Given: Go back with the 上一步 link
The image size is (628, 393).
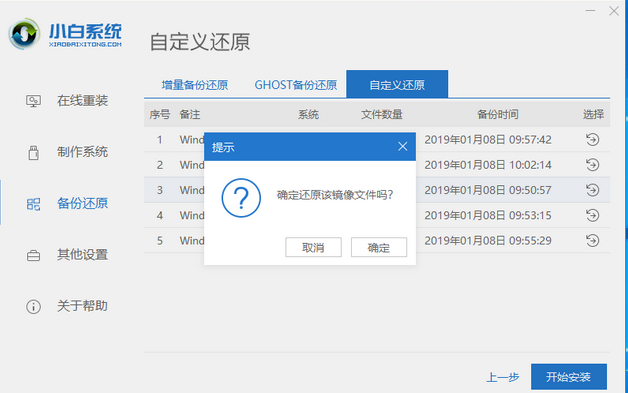Looking at the screenshot, I should coord(503,377).
